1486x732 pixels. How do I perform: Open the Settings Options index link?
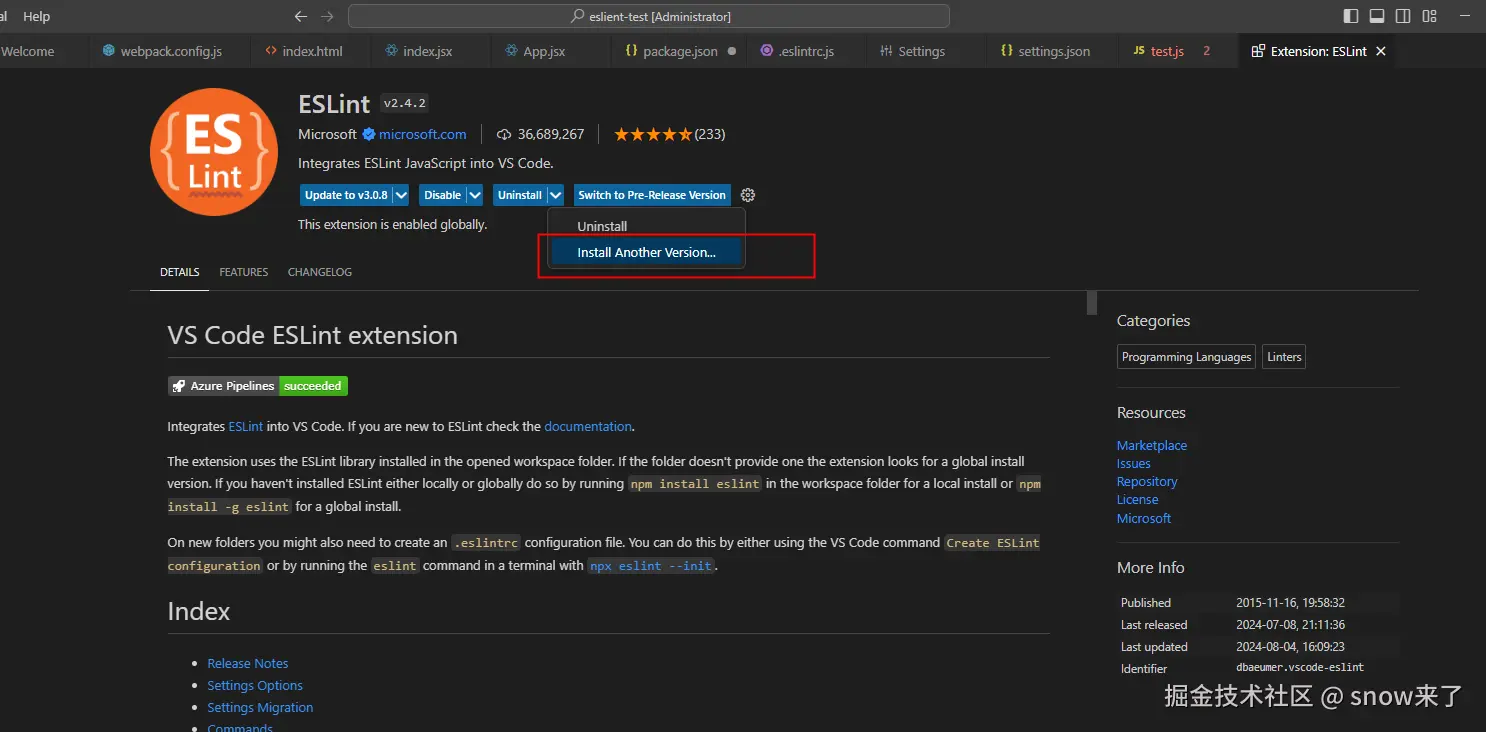255,686
